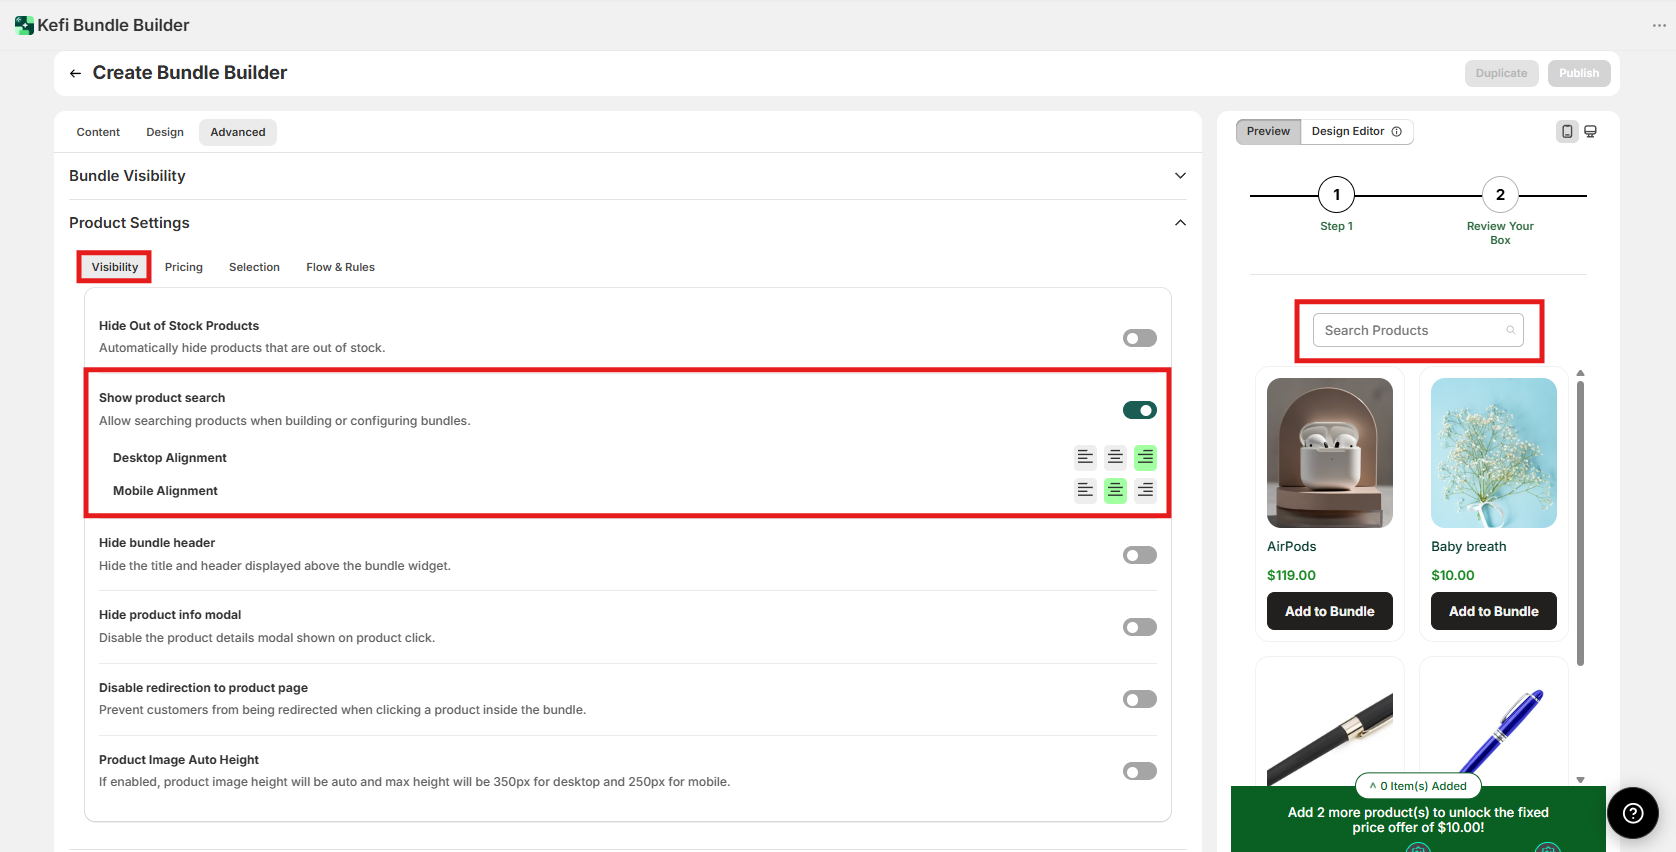This screenshot has height=852, width=1676.
Task: Toggle Hide Out of Stock Products
Action: tap(1140, 338)
